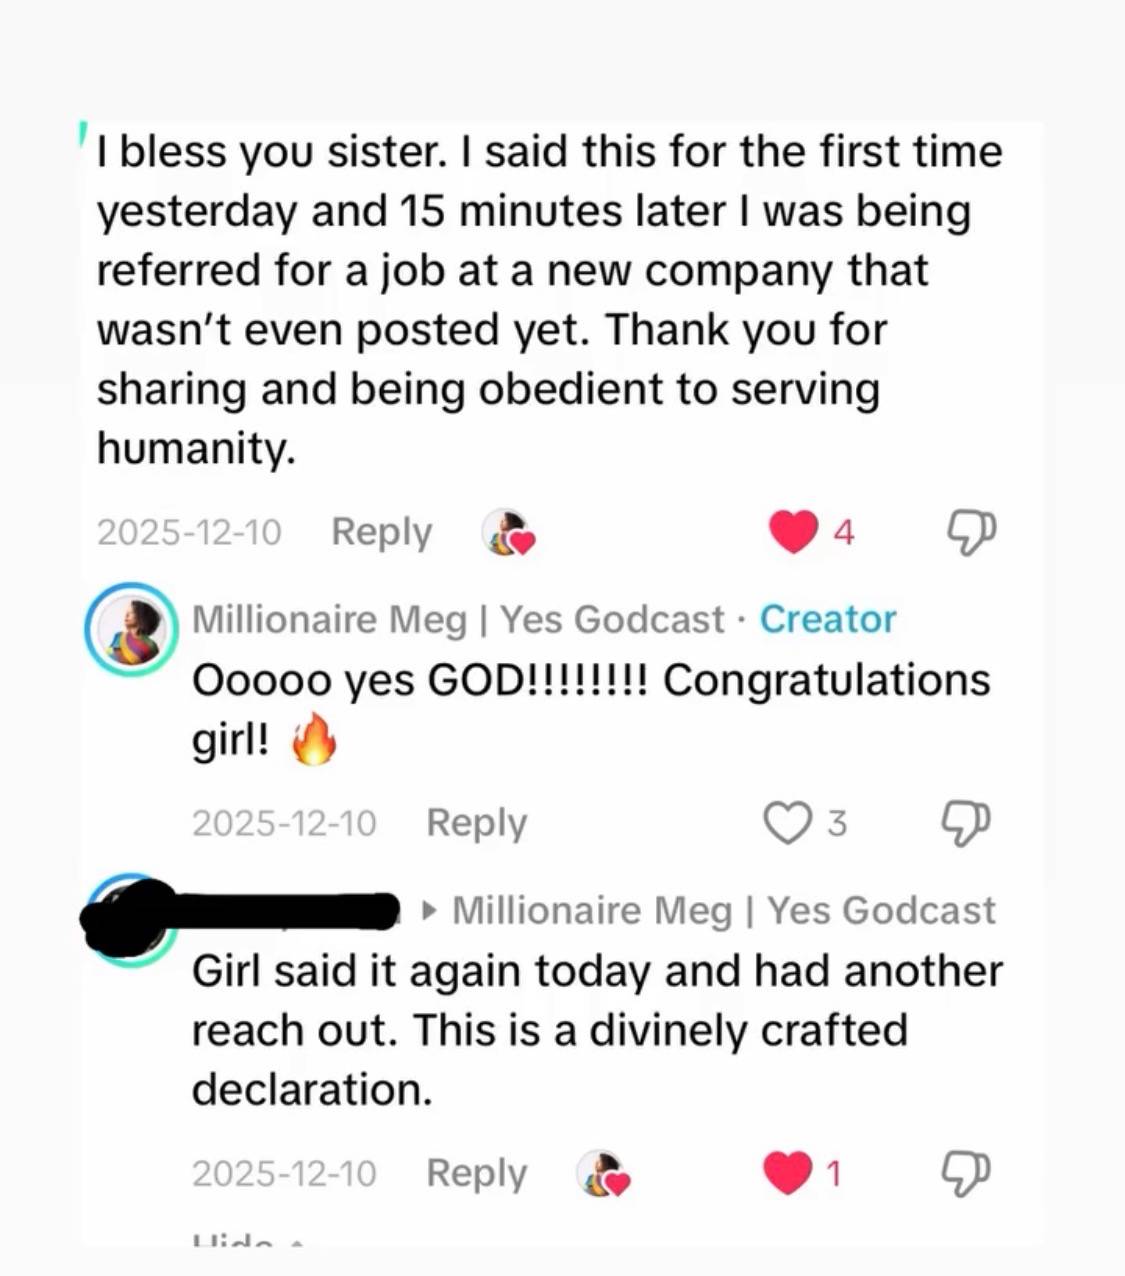This screenshot has height=1276, width=1125.
Task: Dislike the 'Girl said it again today' reply
Action: coord(967,1173)
